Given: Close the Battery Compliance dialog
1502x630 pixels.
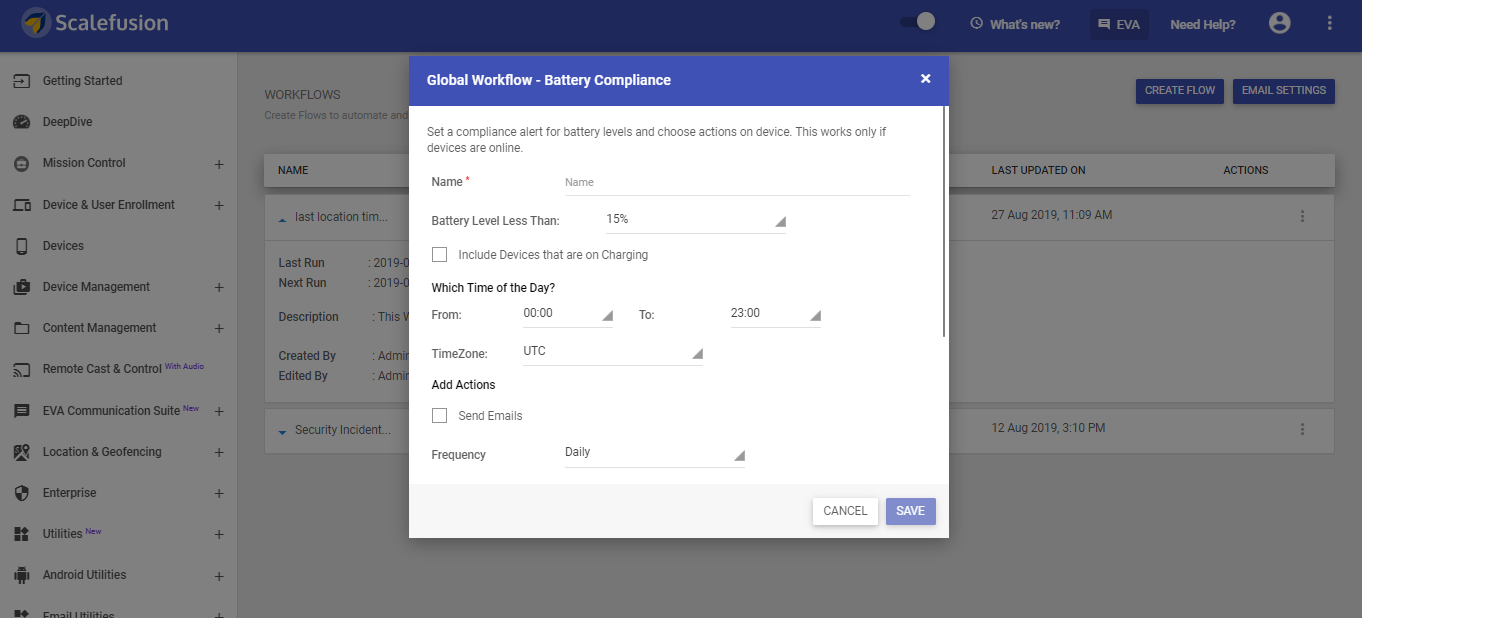Looking at the screenshot, I should (926, 79).
